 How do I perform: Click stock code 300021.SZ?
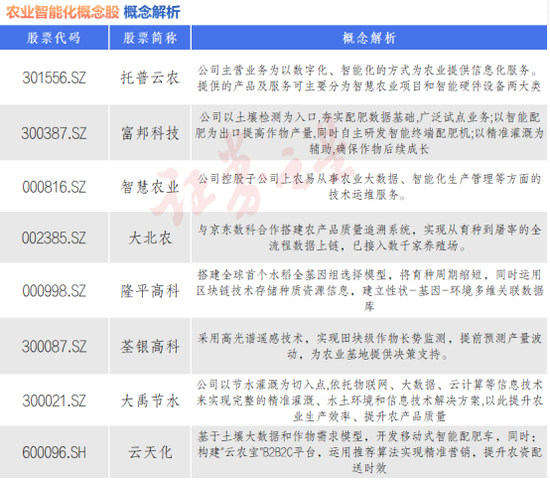(54, 400)
